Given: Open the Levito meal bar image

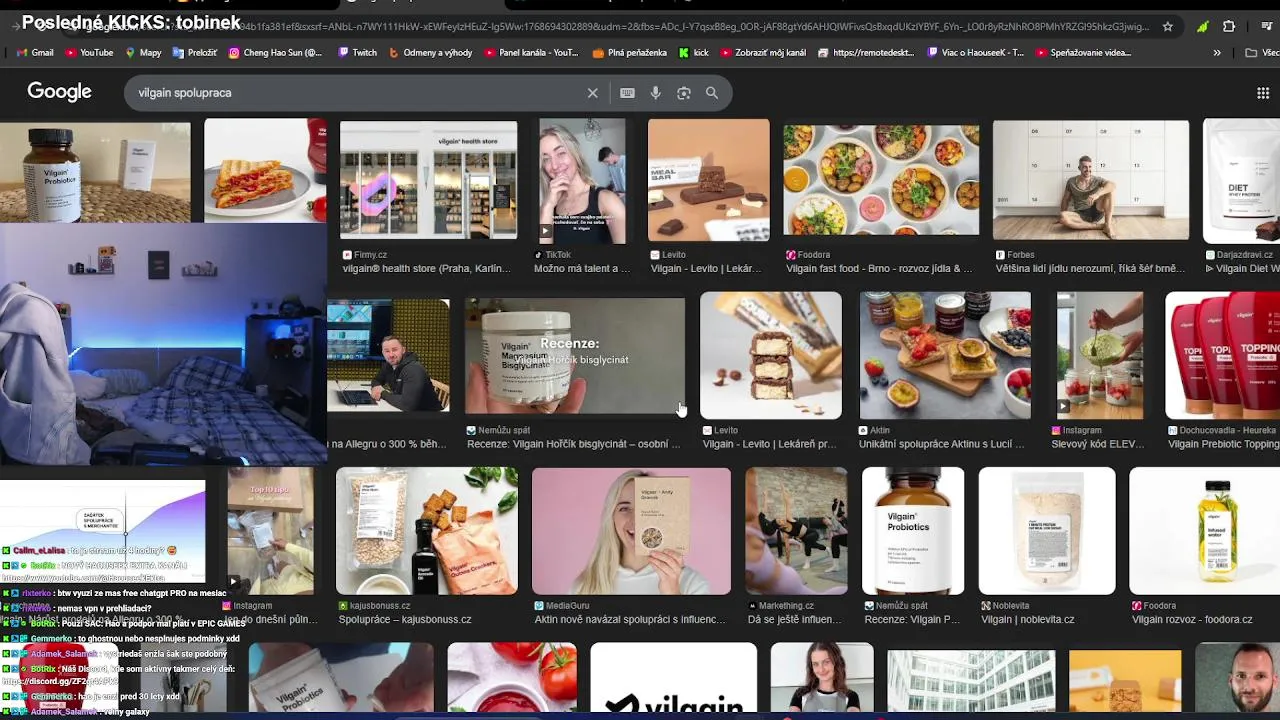Looking at the screenshot, I should point(709,180).
